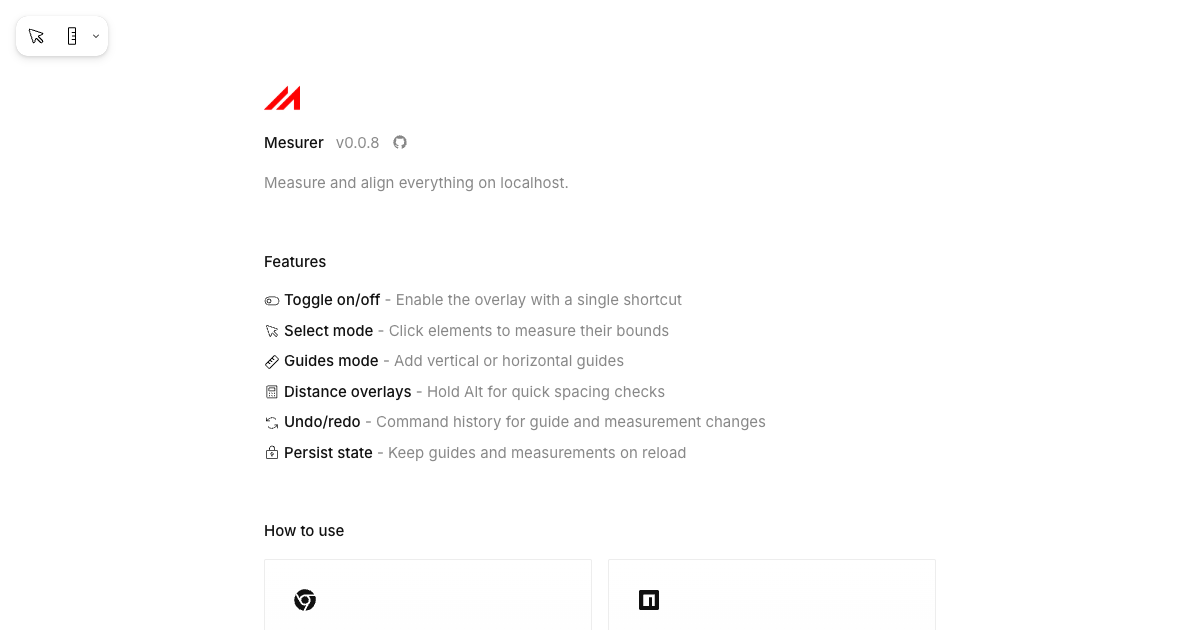Select the How to use heading
1200x630 pixels.
click(x=304, y=531)
